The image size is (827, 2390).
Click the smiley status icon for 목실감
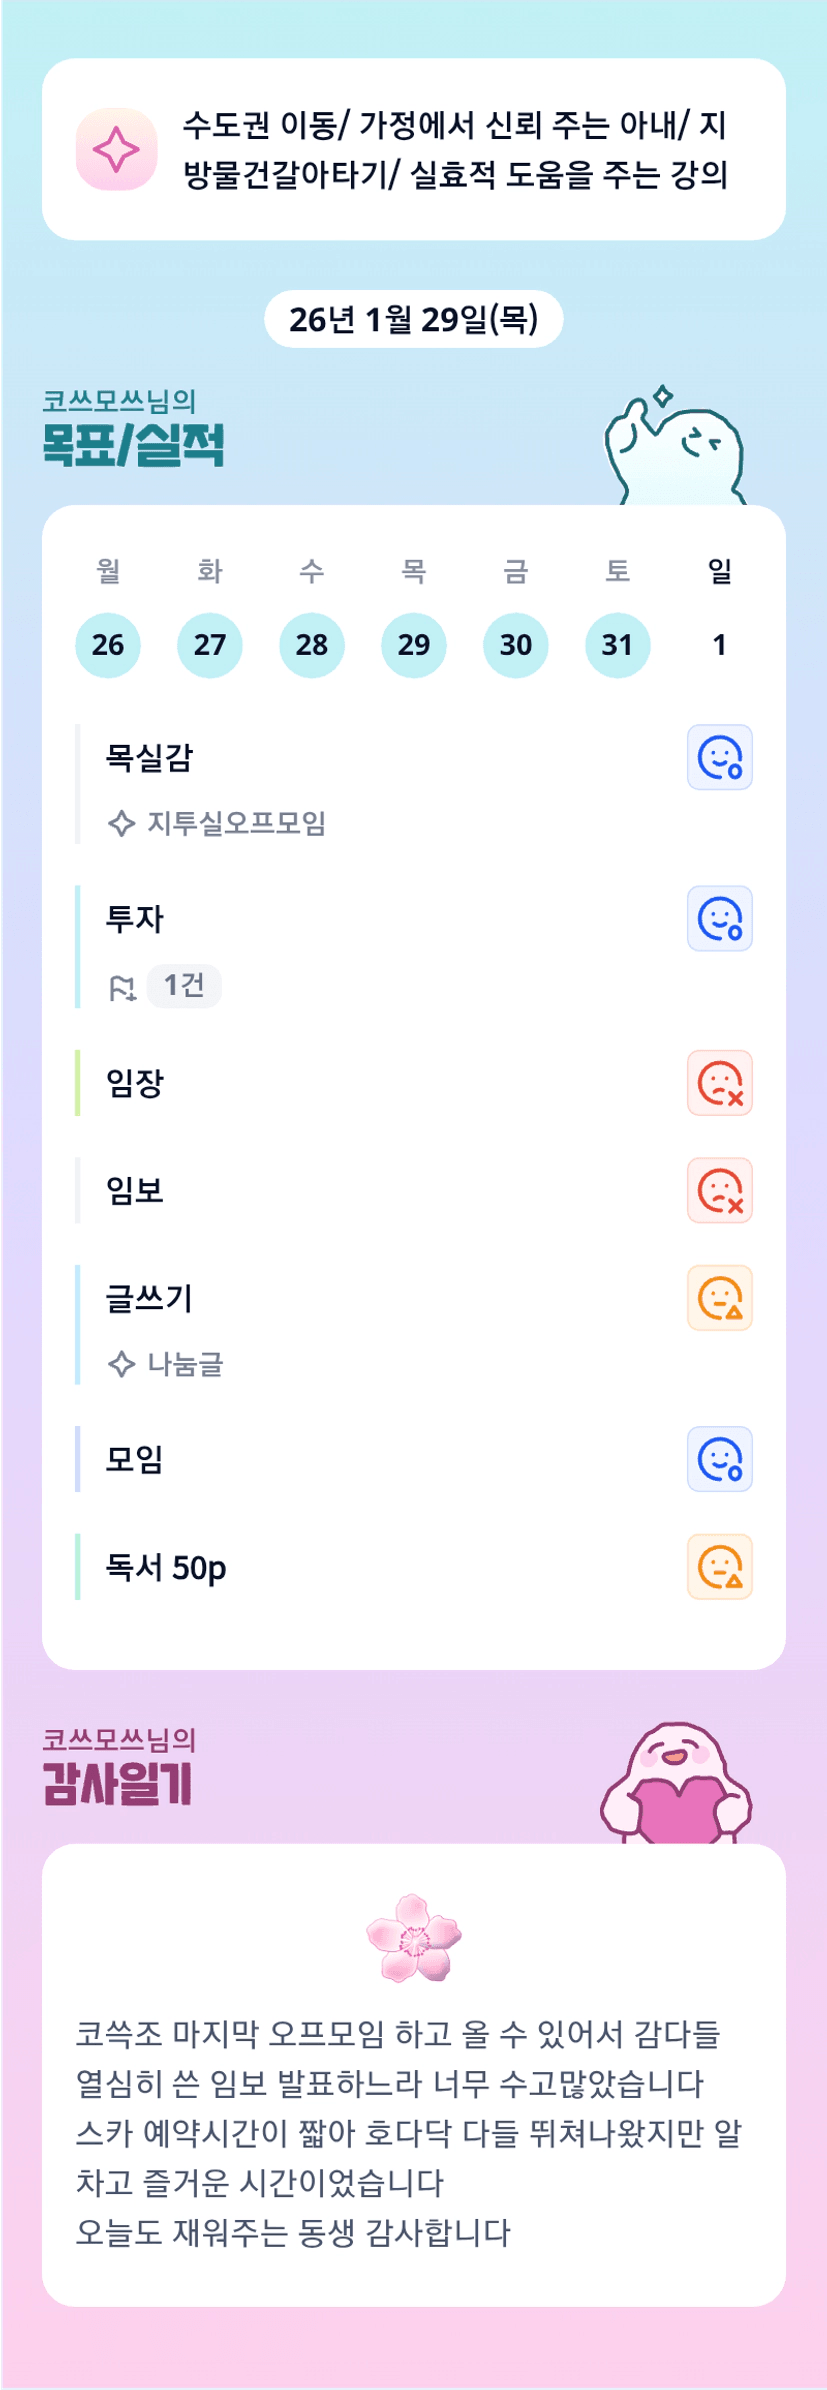click(x=719, y=757)
